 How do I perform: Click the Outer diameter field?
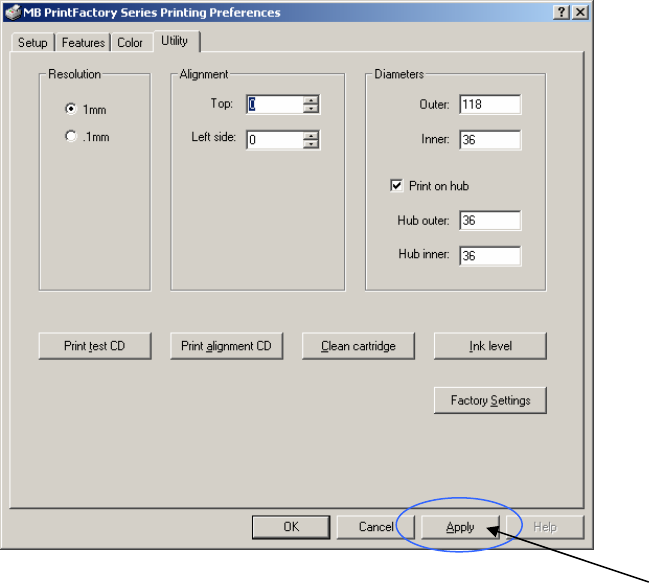(x=490, y=104)
